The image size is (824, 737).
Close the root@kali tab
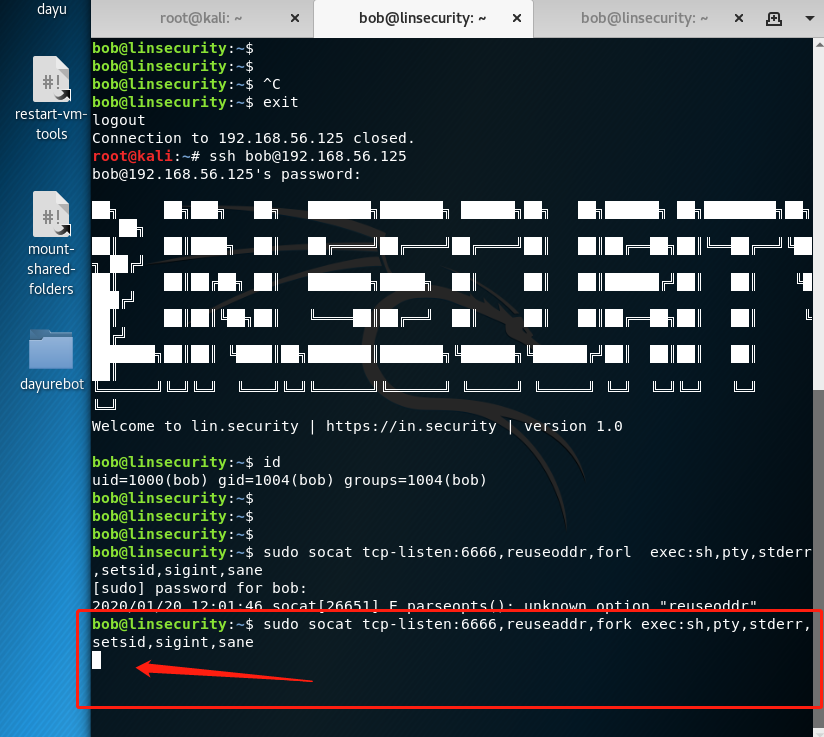click(295, 18)
